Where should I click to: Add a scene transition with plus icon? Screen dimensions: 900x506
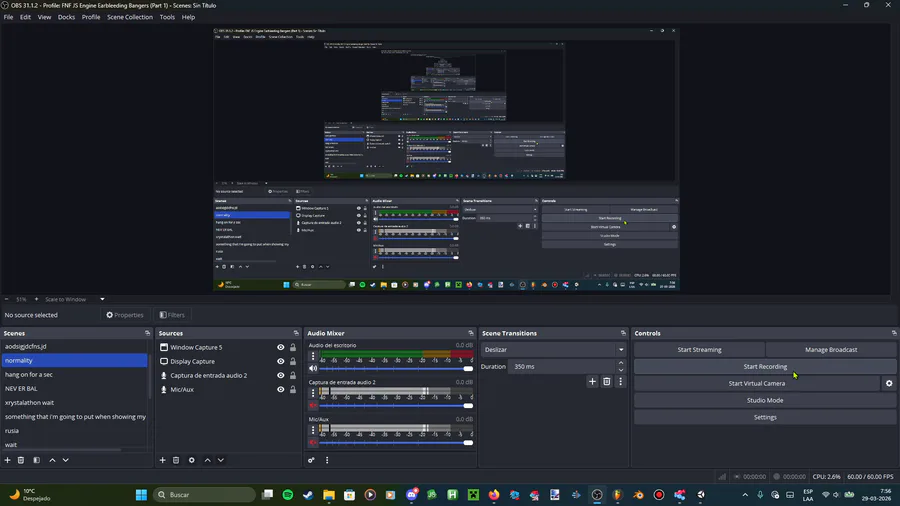pos(592,382)
